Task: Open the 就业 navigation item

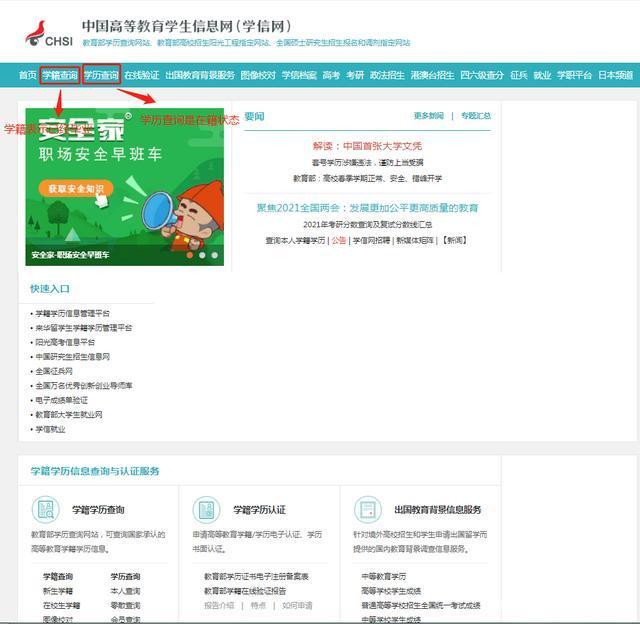Action: [x=542, y=75]
